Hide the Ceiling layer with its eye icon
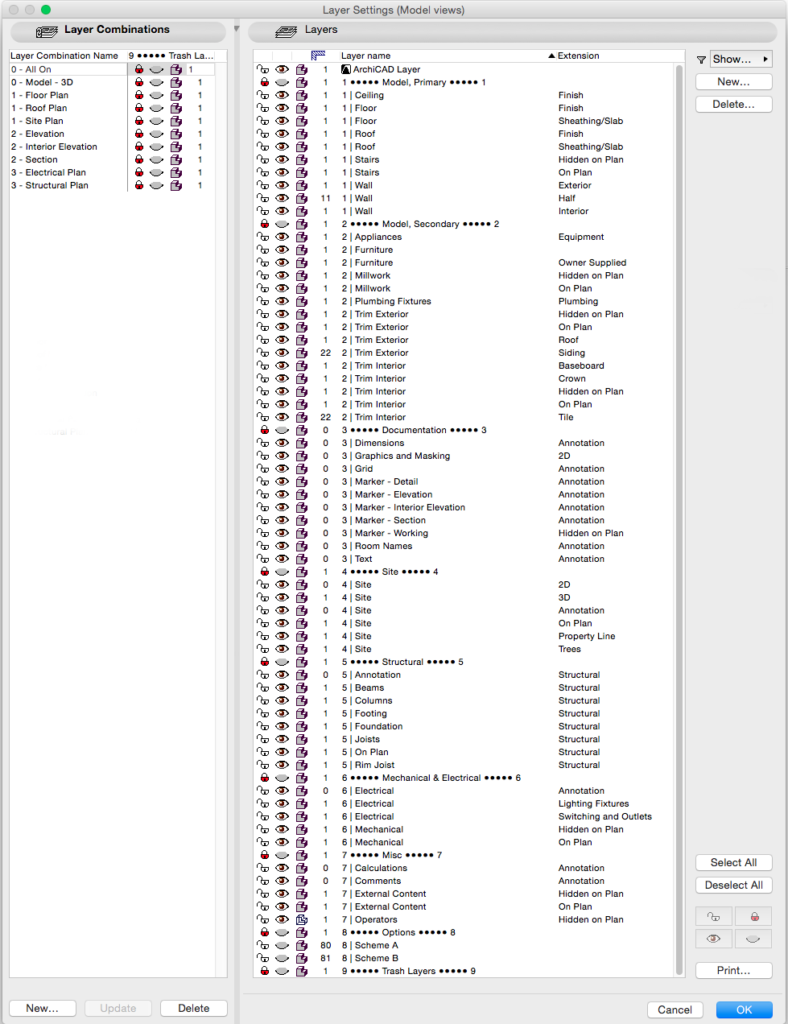Screen dimensions: 788x1024 pyautogui.click(x=282, y=95)
